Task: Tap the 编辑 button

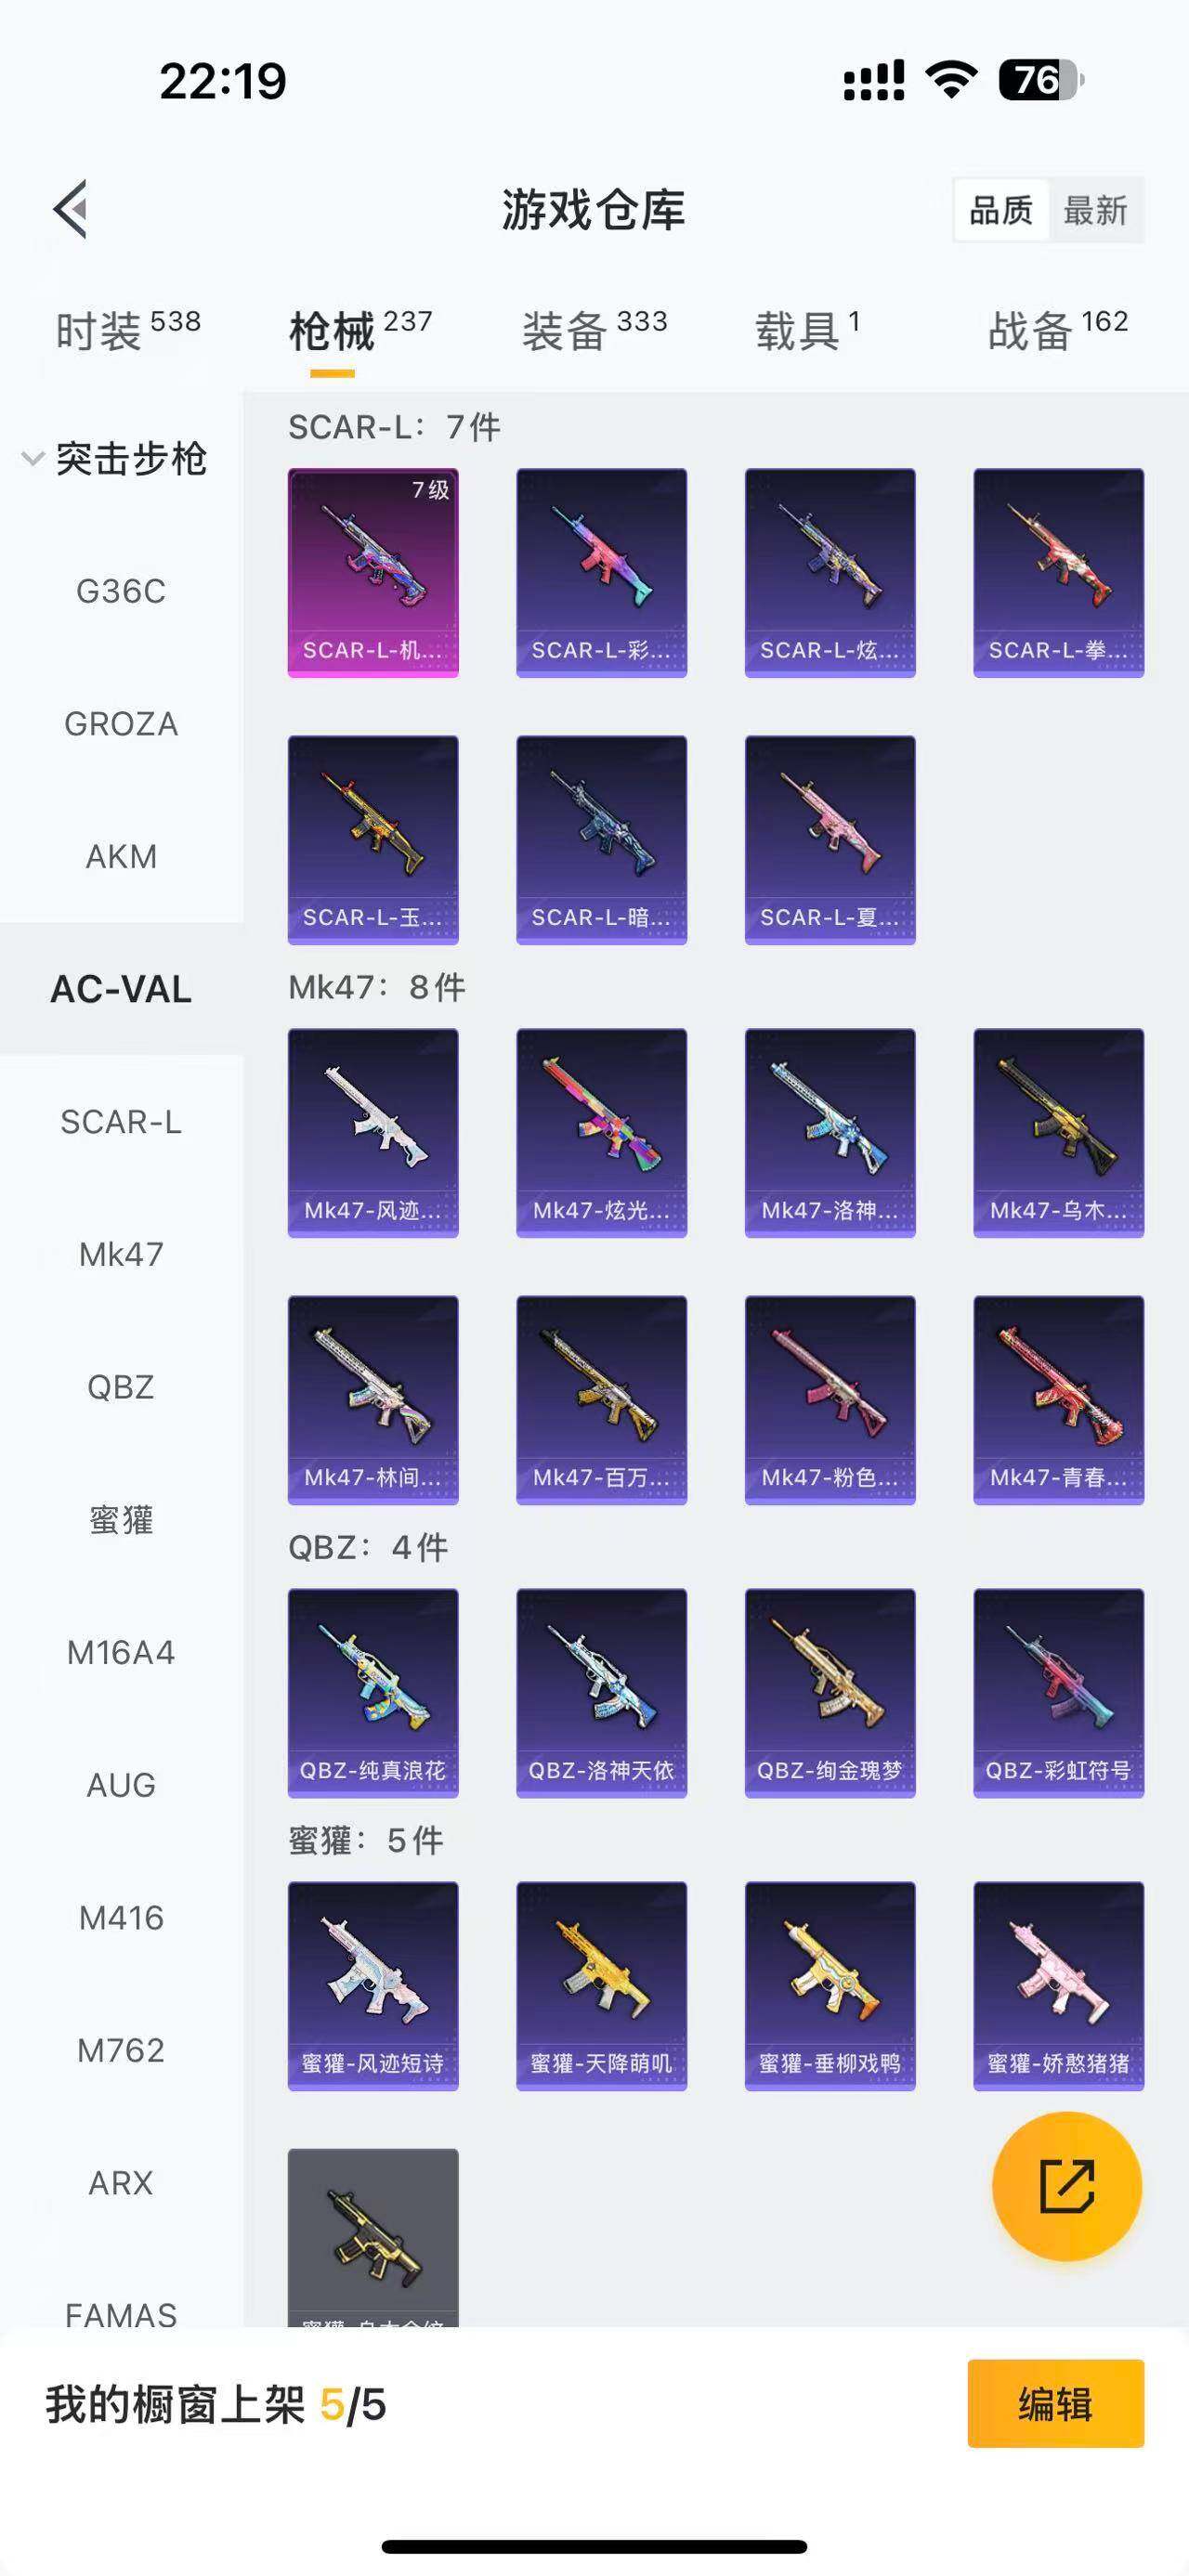Action: coord(1056,2404)
